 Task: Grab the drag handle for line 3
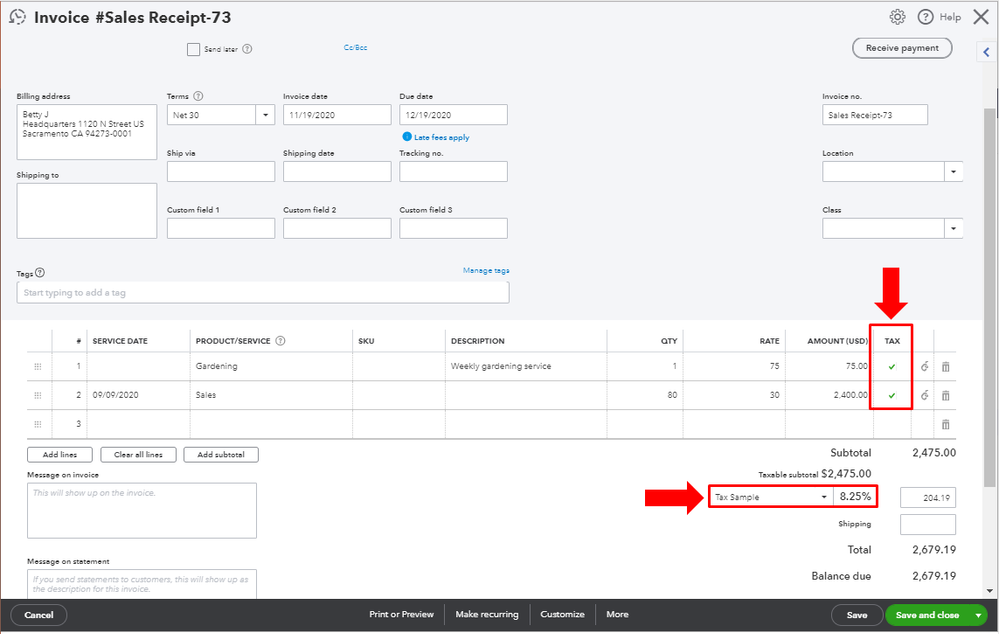point(38,424)
